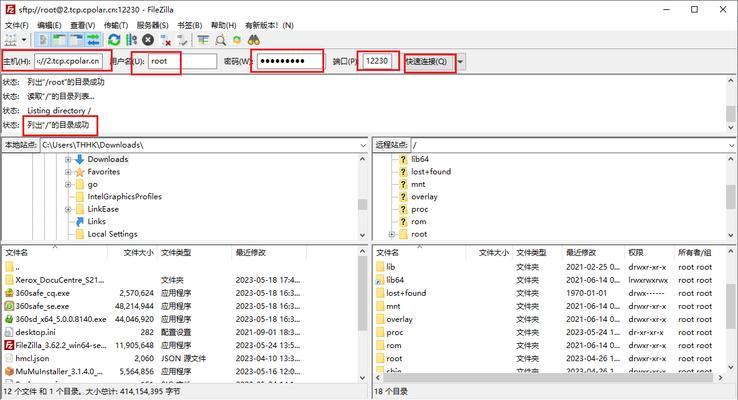Click the 密码 password field
This screenshot has width=738, height=400.
(x=290, y=61)
